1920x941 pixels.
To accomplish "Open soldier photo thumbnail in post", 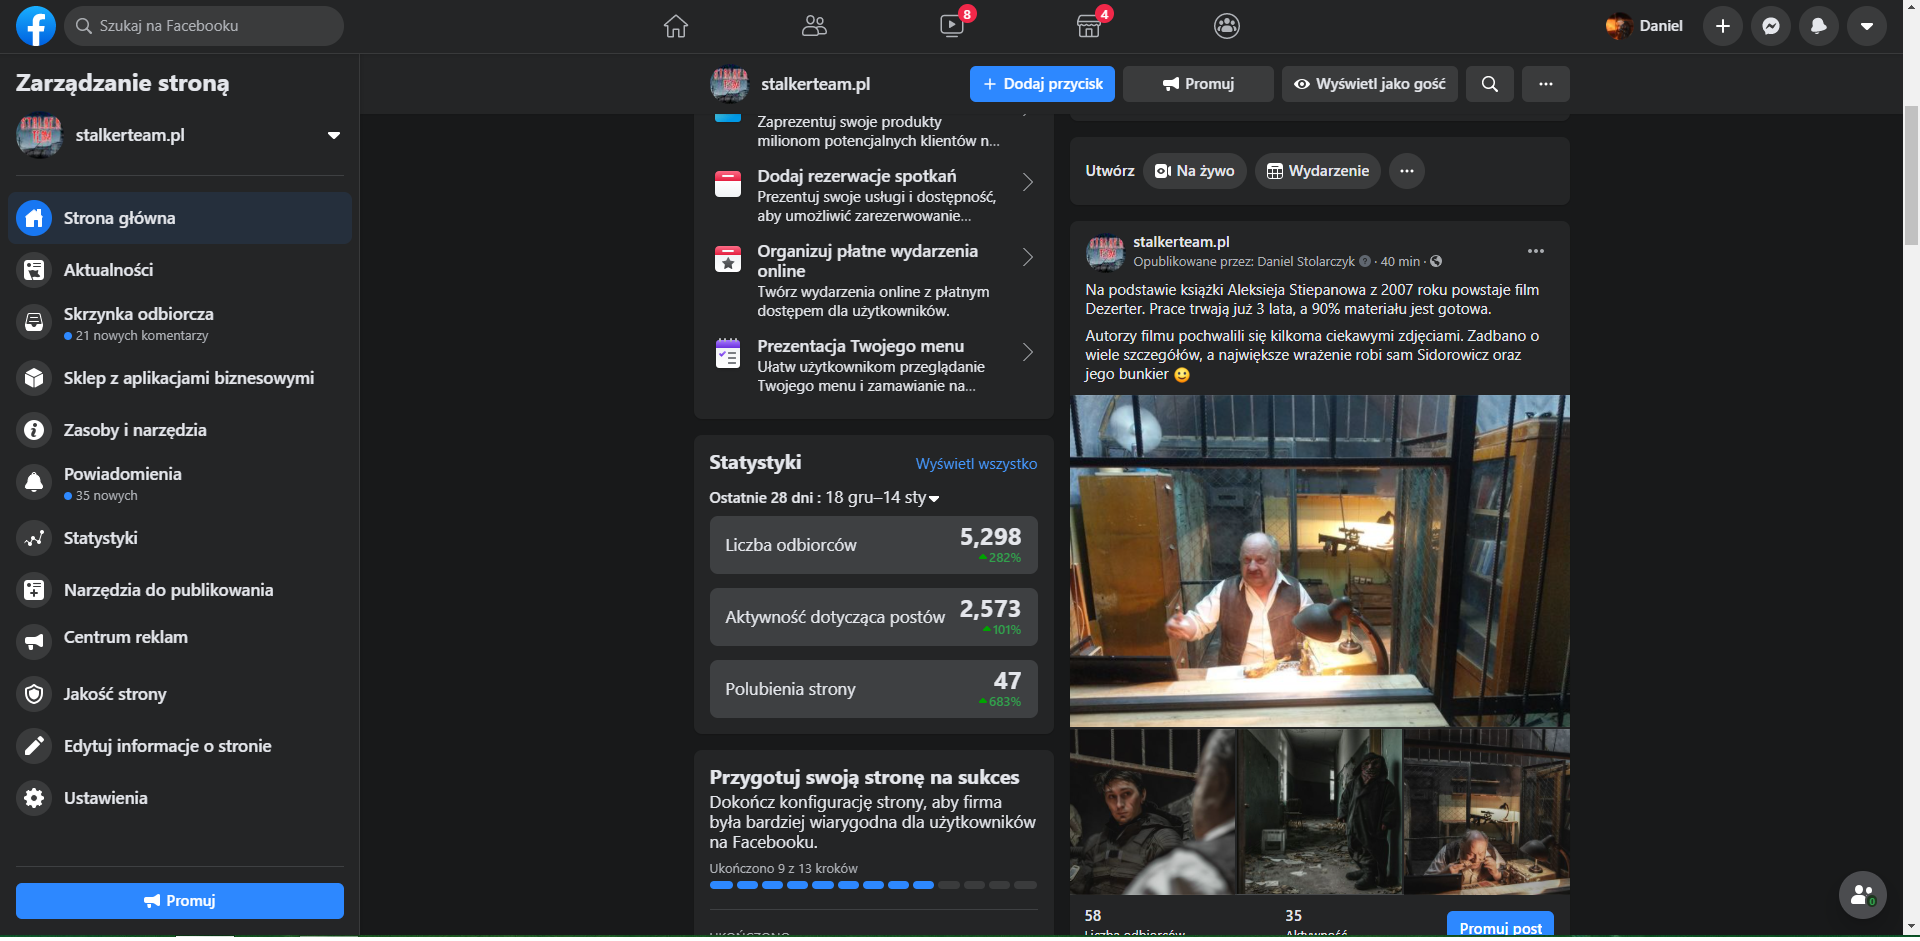I will coord(1153,812).
